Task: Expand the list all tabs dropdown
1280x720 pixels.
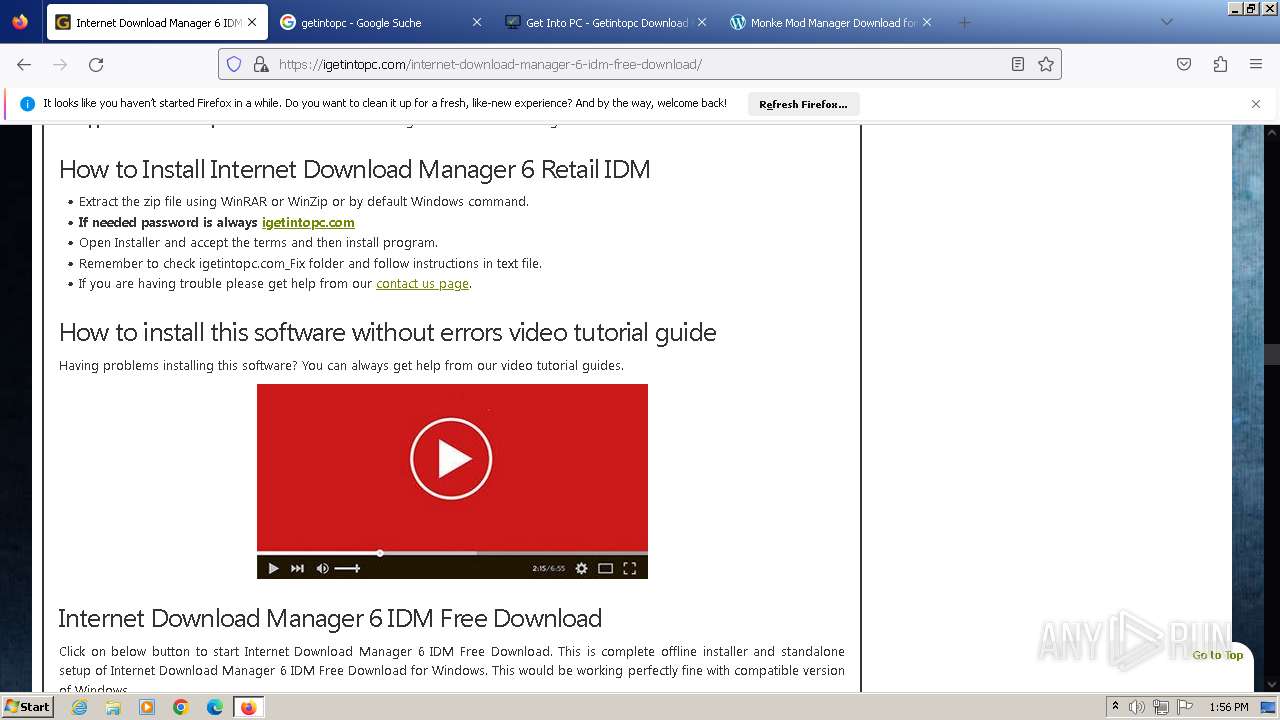Action: (x=1166, y=22)
